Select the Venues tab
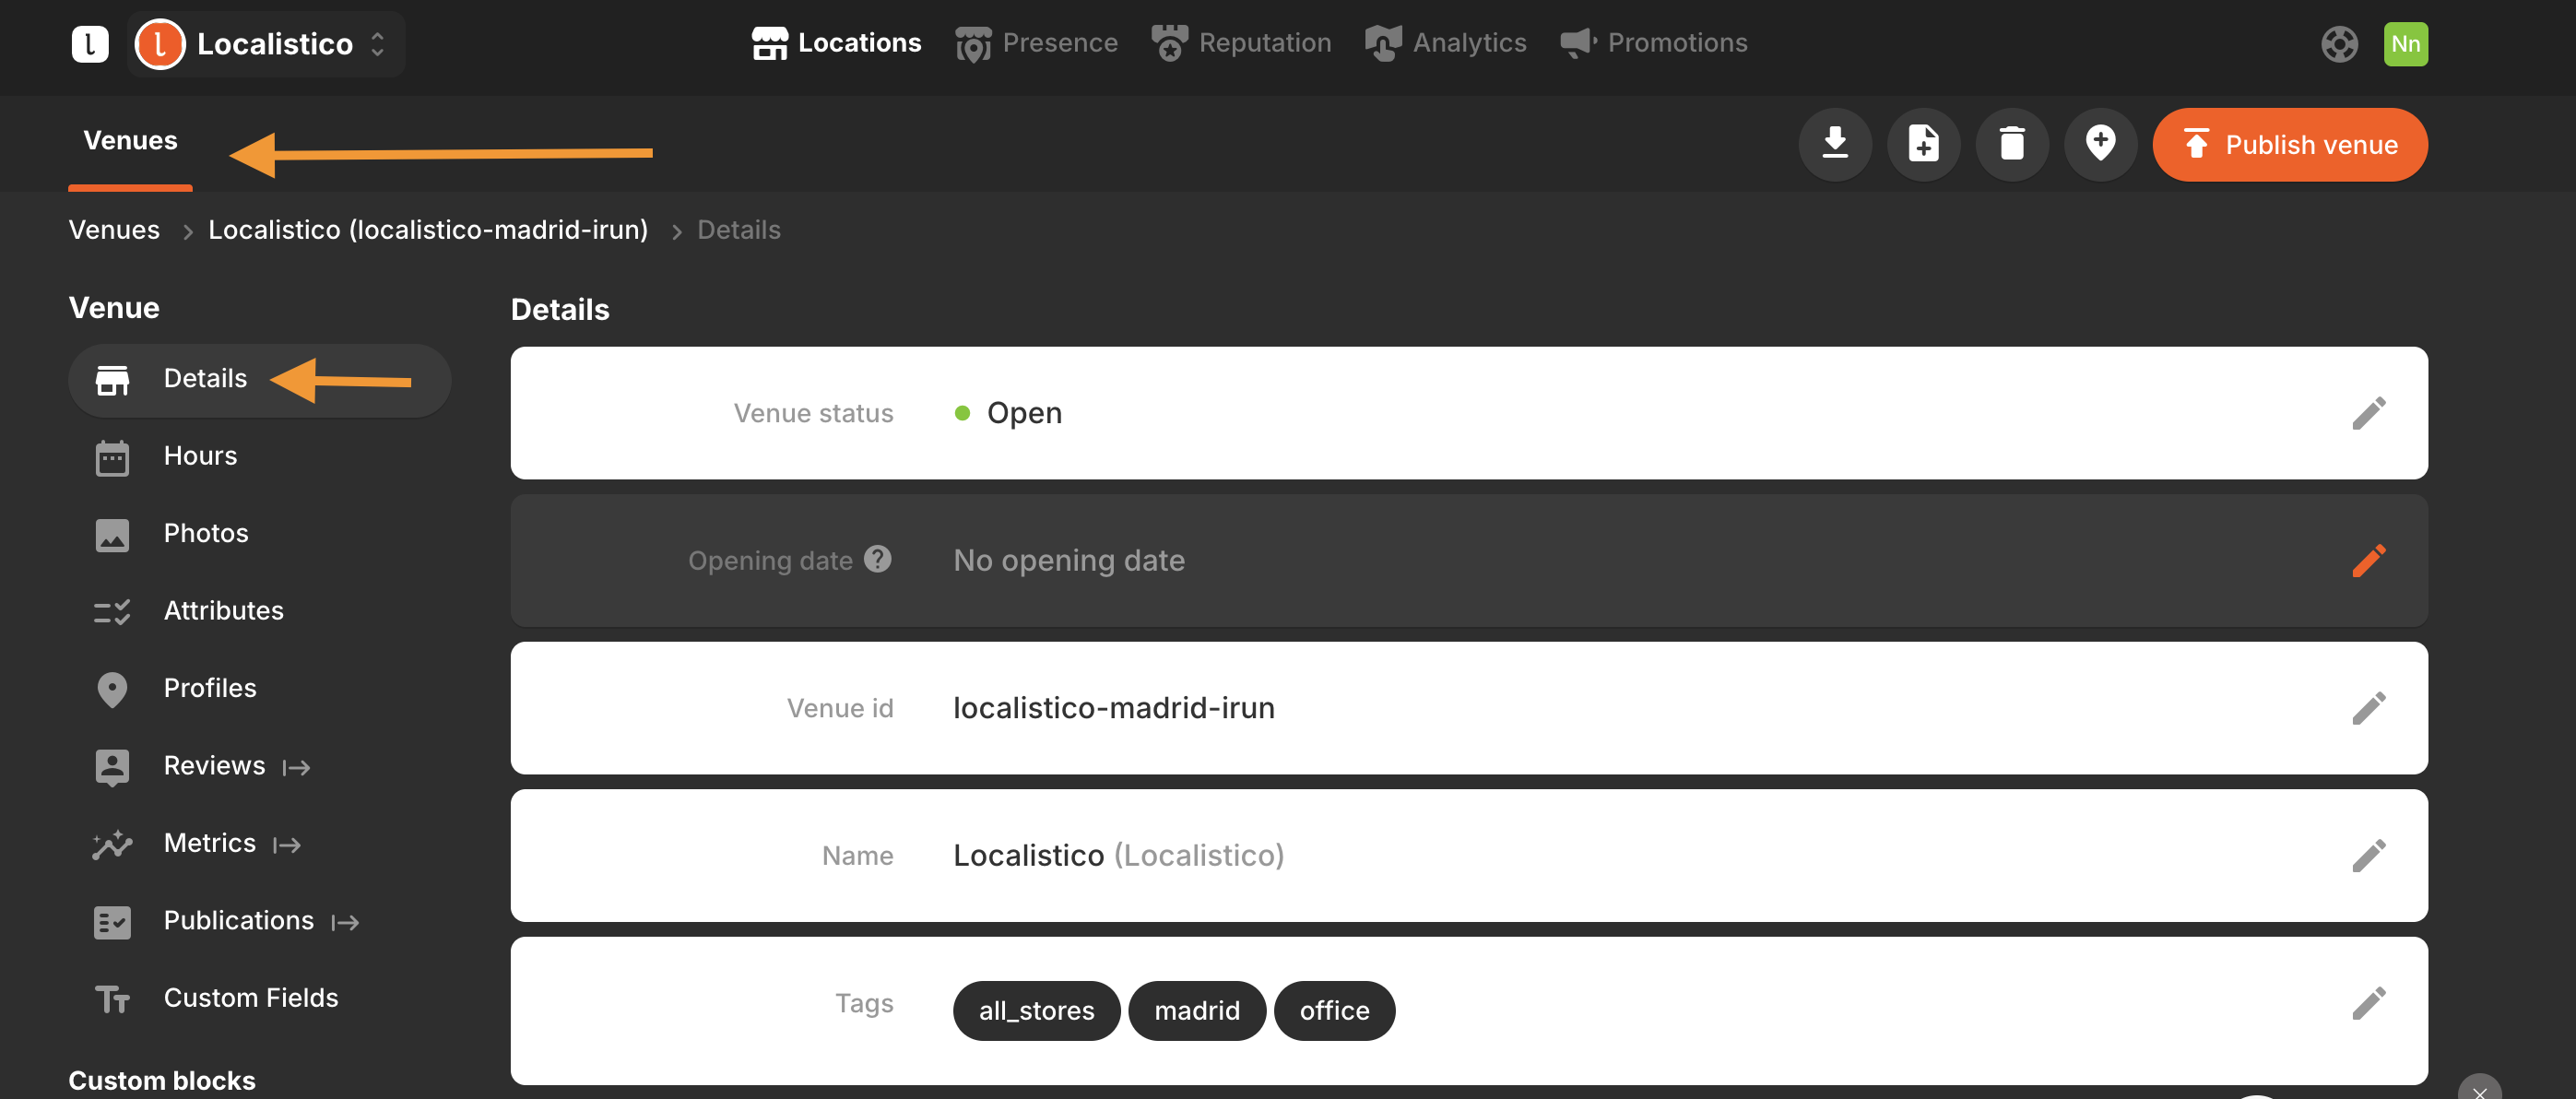Screen dimensions: 2576x1099 coord(130,141)
